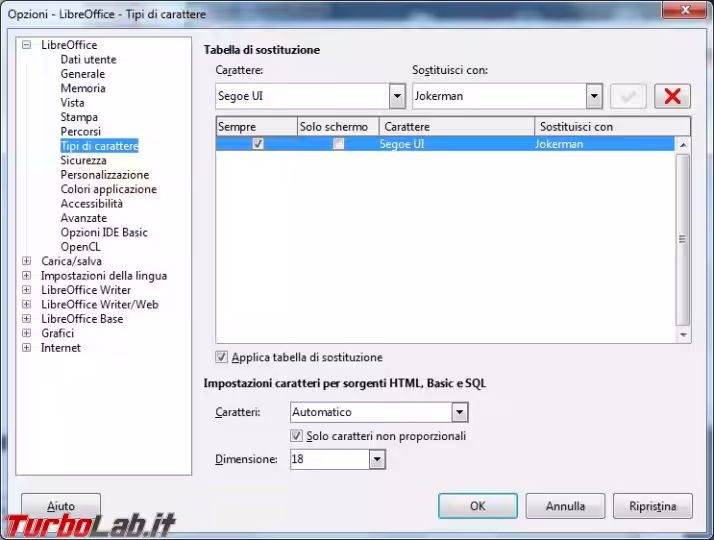Click inside the Carattere Segoe UI field

302,96
